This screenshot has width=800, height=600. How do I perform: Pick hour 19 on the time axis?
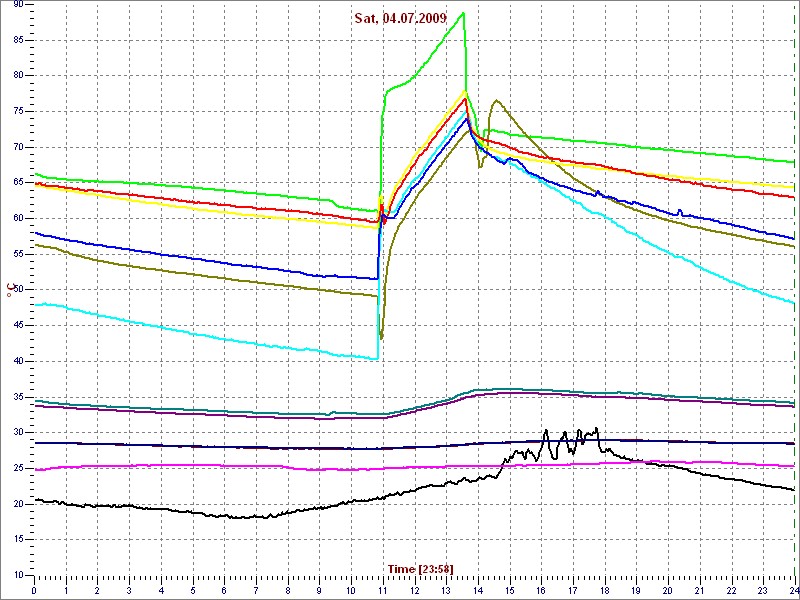(x=636, y=591)
